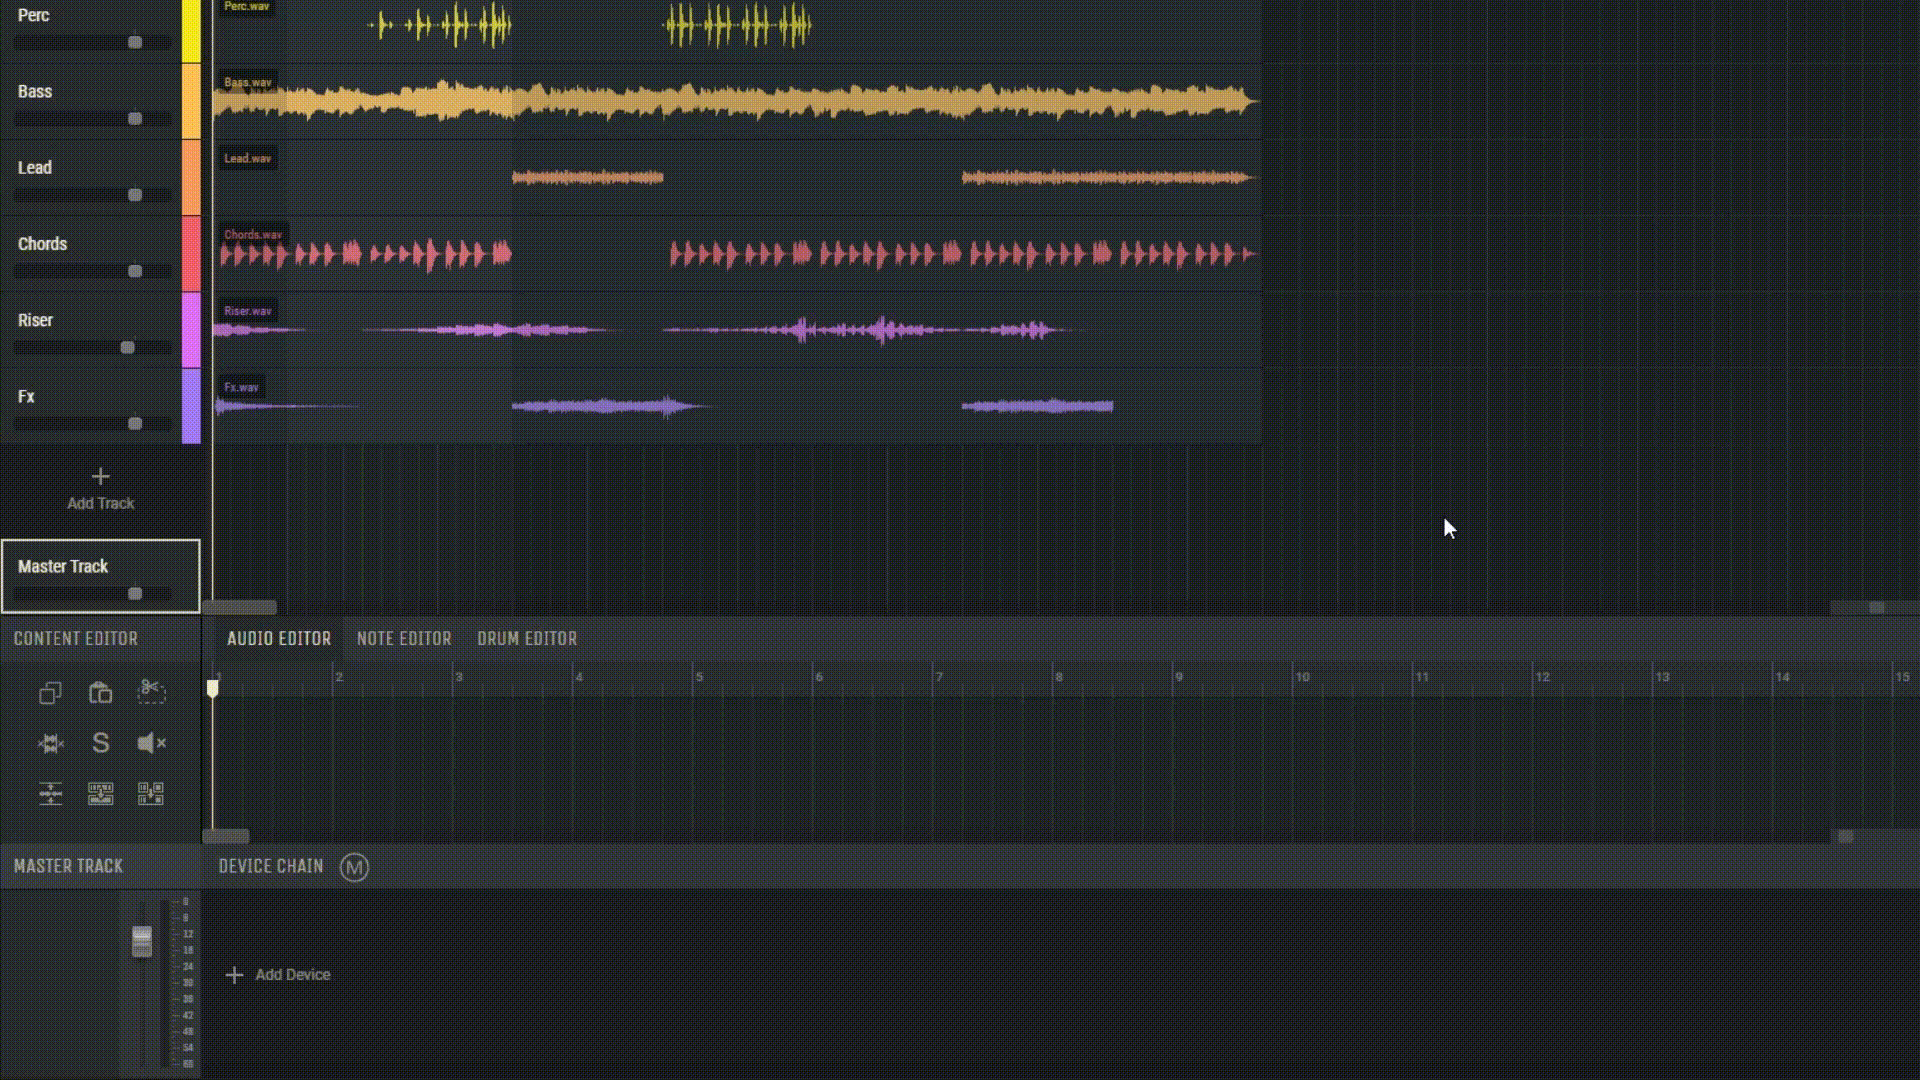The image size is (1920, 1080).
Task: Click the Split clip icon
Action: (50, 743)
